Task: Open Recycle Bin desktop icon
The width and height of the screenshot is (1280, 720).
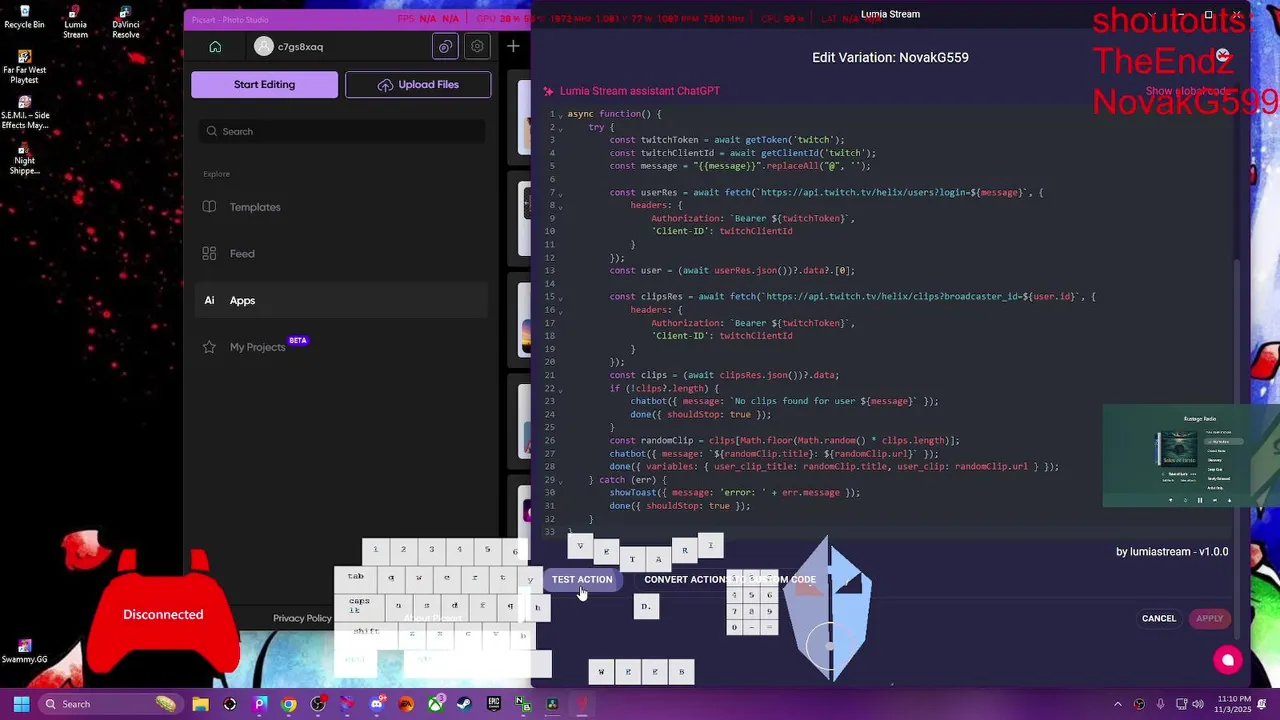Action: pos(24,17)
